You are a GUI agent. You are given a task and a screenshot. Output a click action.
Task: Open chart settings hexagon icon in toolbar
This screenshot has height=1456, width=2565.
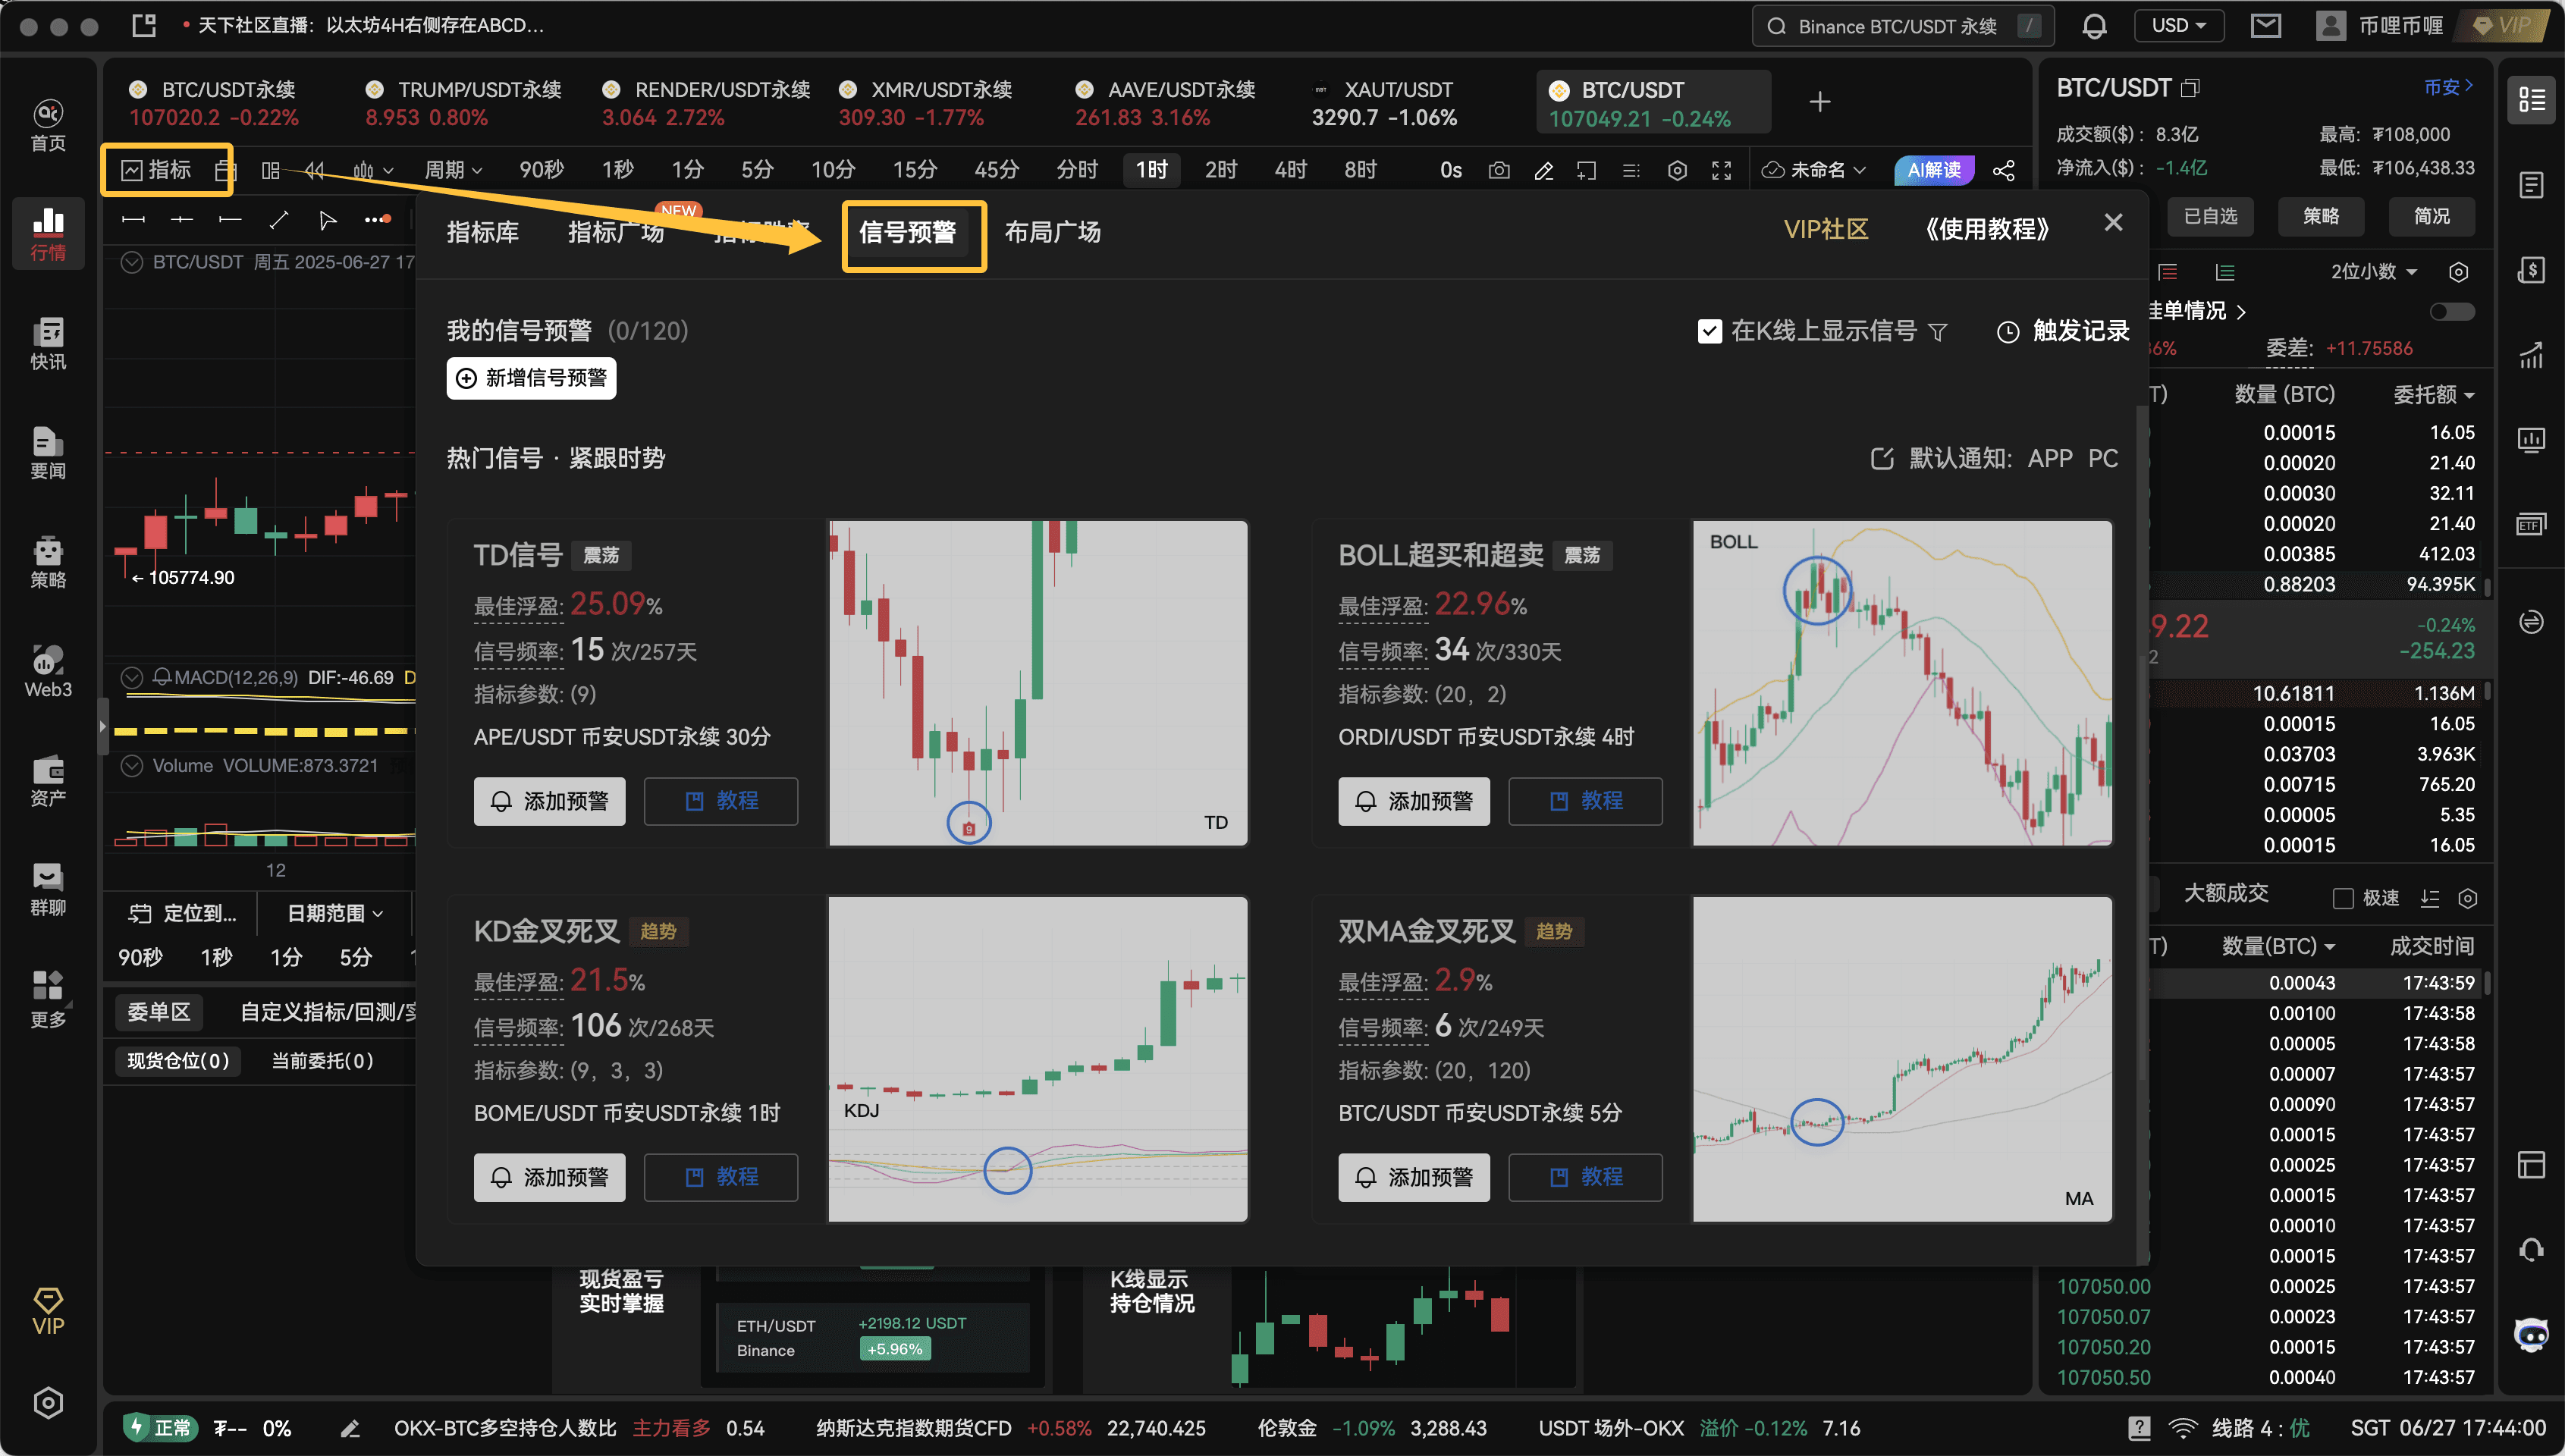(1677, 170)
